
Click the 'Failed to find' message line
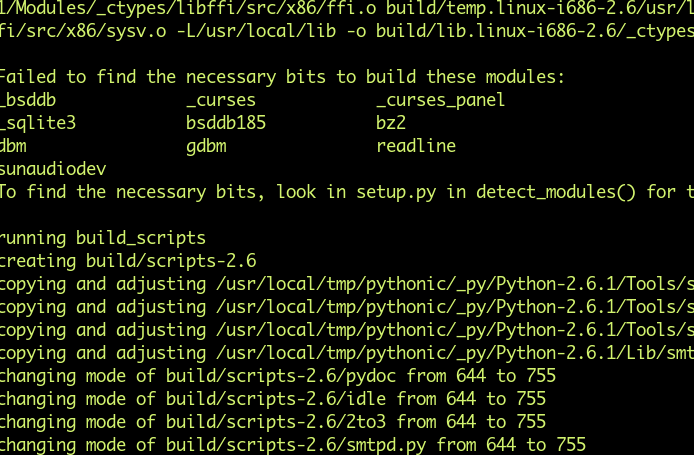coord(280,77)
